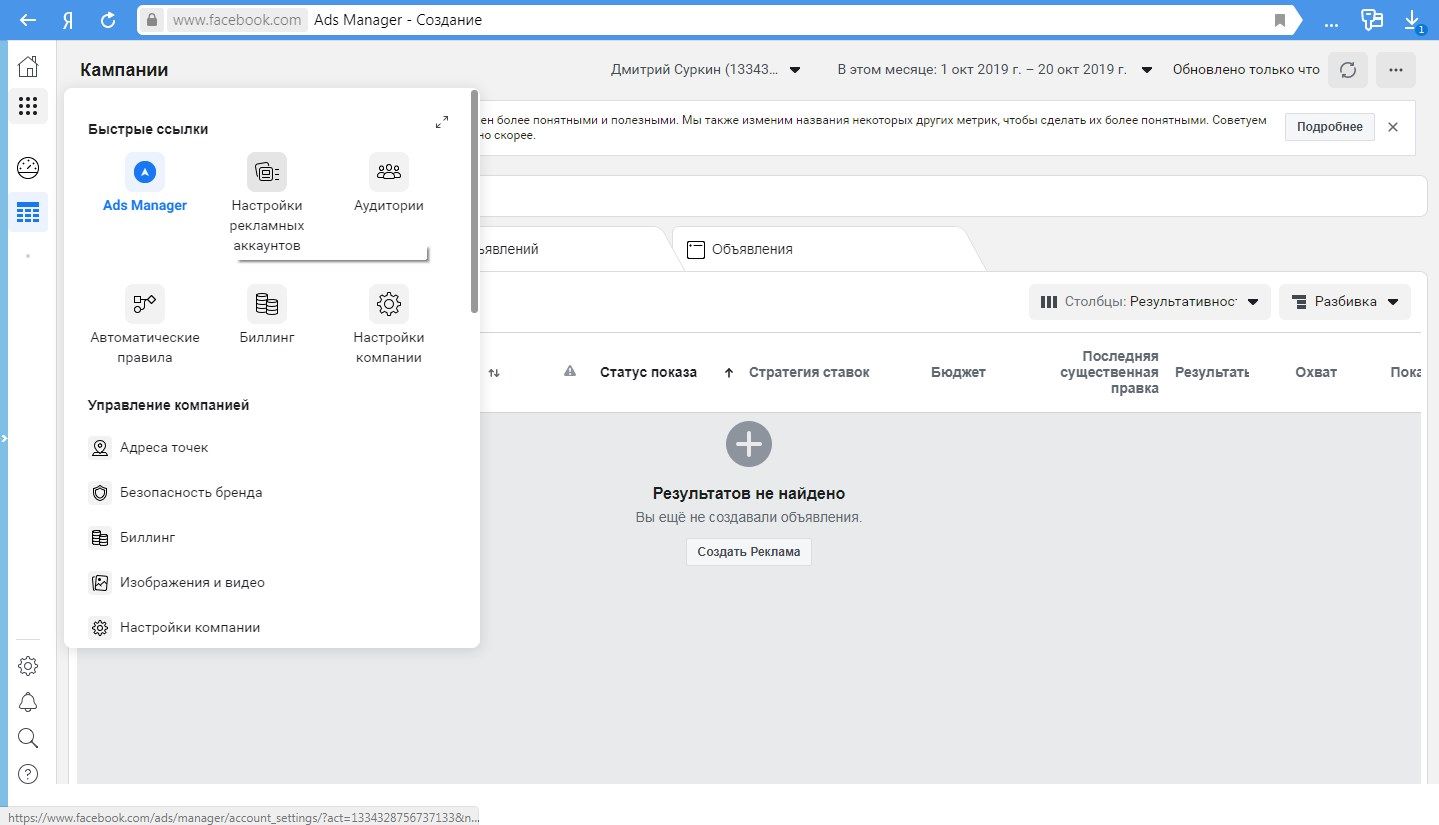Open the Разбивка dropdown
The width and height of the screenshot is (1439, 825).
pyautogui.click(x=1345, y=302)
